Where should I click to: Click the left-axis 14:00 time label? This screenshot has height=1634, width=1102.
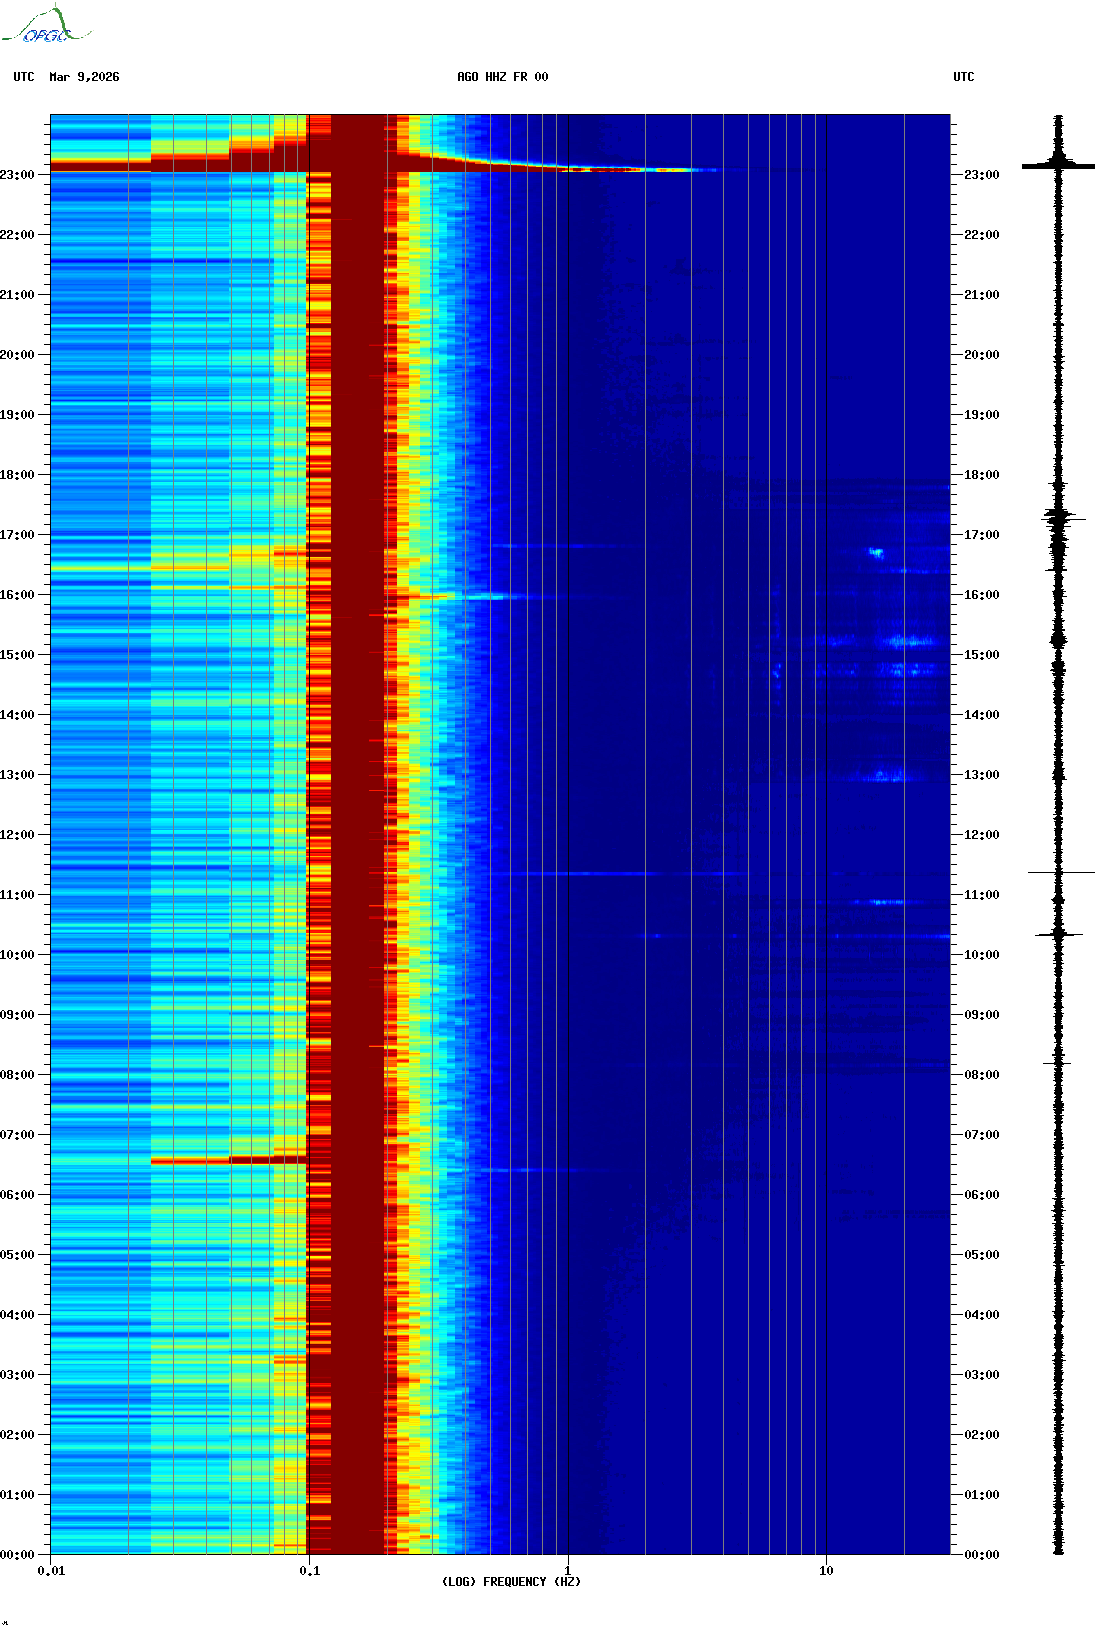[x=17, y=715]
